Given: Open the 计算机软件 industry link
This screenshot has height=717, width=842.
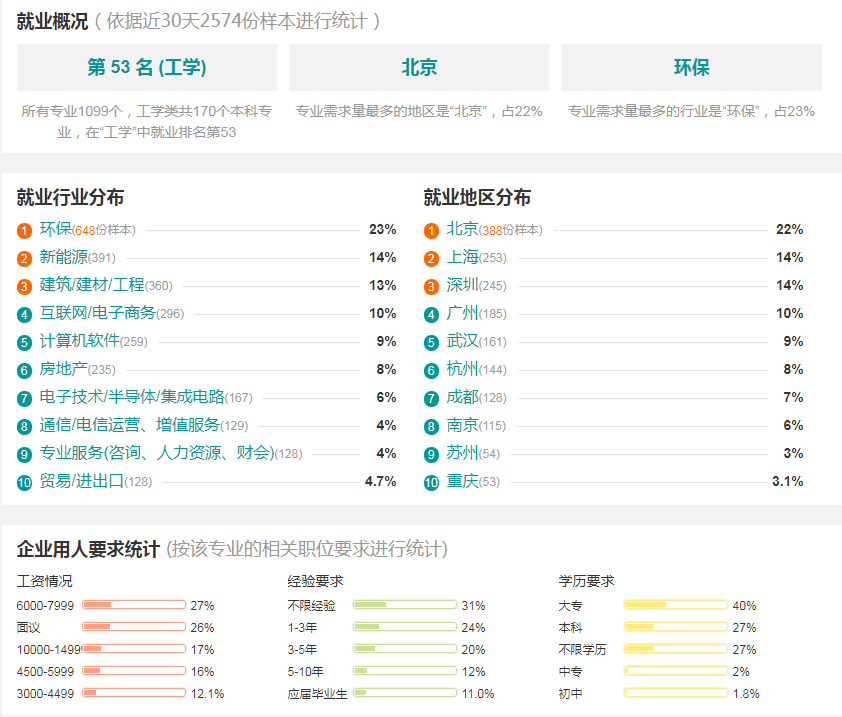Looking at the screenshot, I should tap(79, 341).
